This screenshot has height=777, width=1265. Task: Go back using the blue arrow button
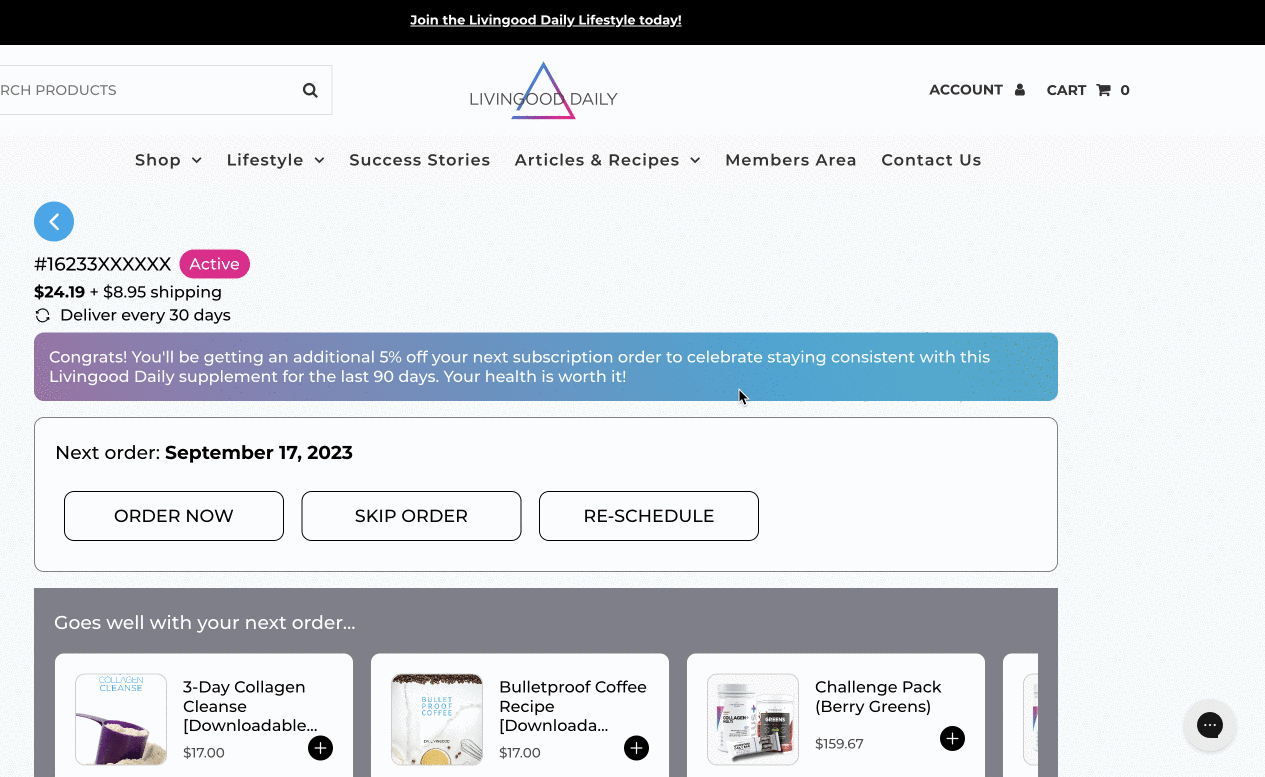54,222
